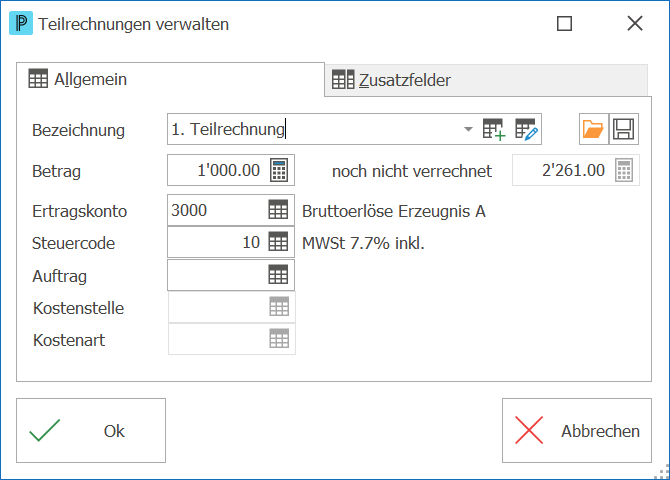Maximize the Teilrechnungen verwalten window
670x480 pixels.
[x=564, y=24]
